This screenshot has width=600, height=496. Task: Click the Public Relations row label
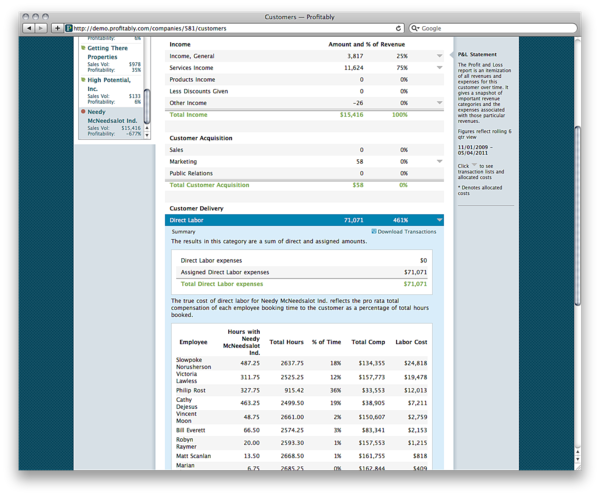click(x=191, y=173)
